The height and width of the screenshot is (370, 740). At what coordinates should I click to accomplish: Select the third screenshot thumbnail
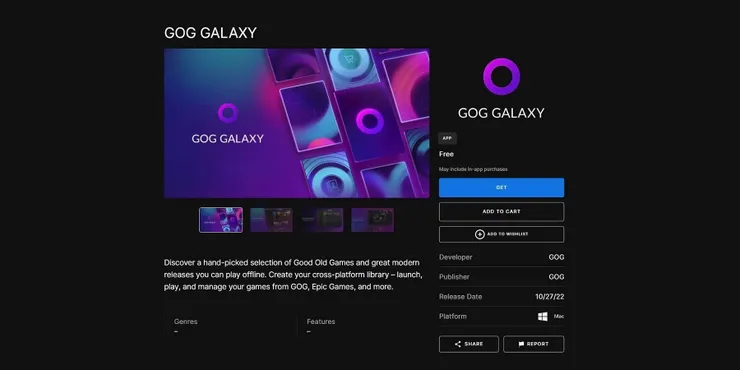tap(322, 220)
